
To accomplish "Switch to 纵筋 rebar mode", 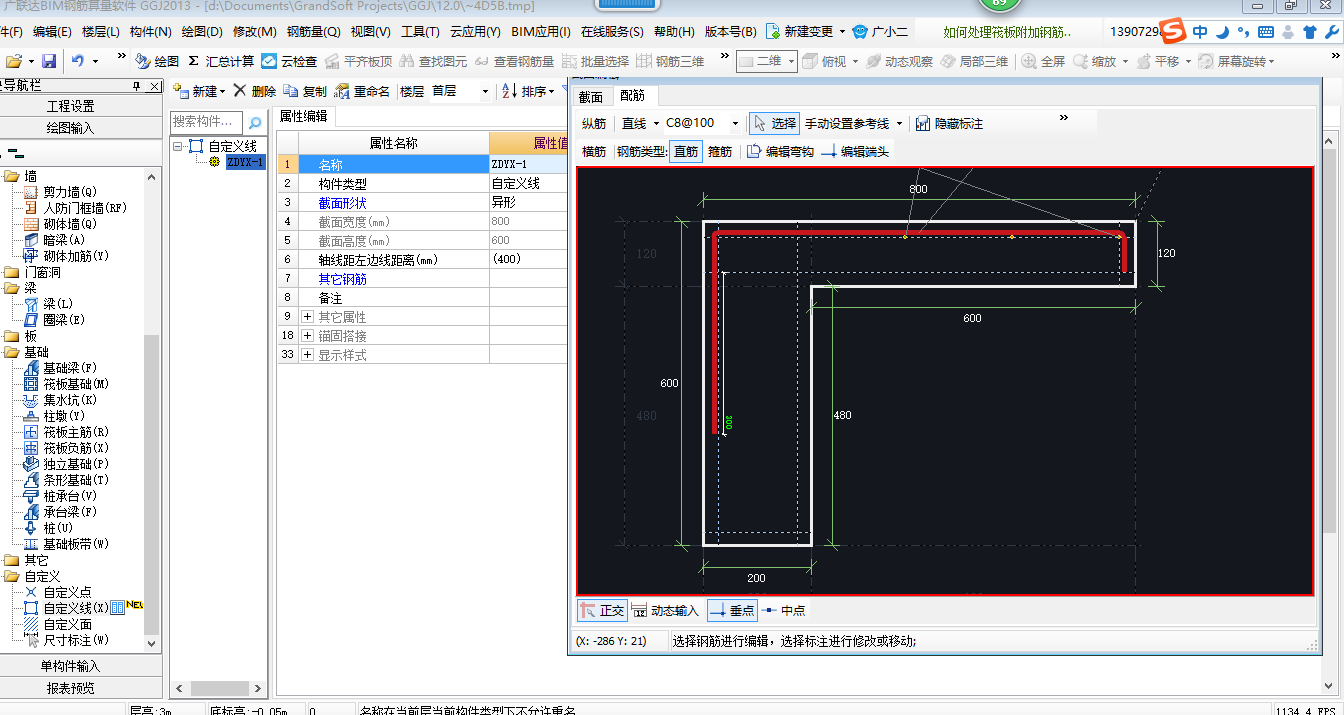I will (x=594, y=124).
